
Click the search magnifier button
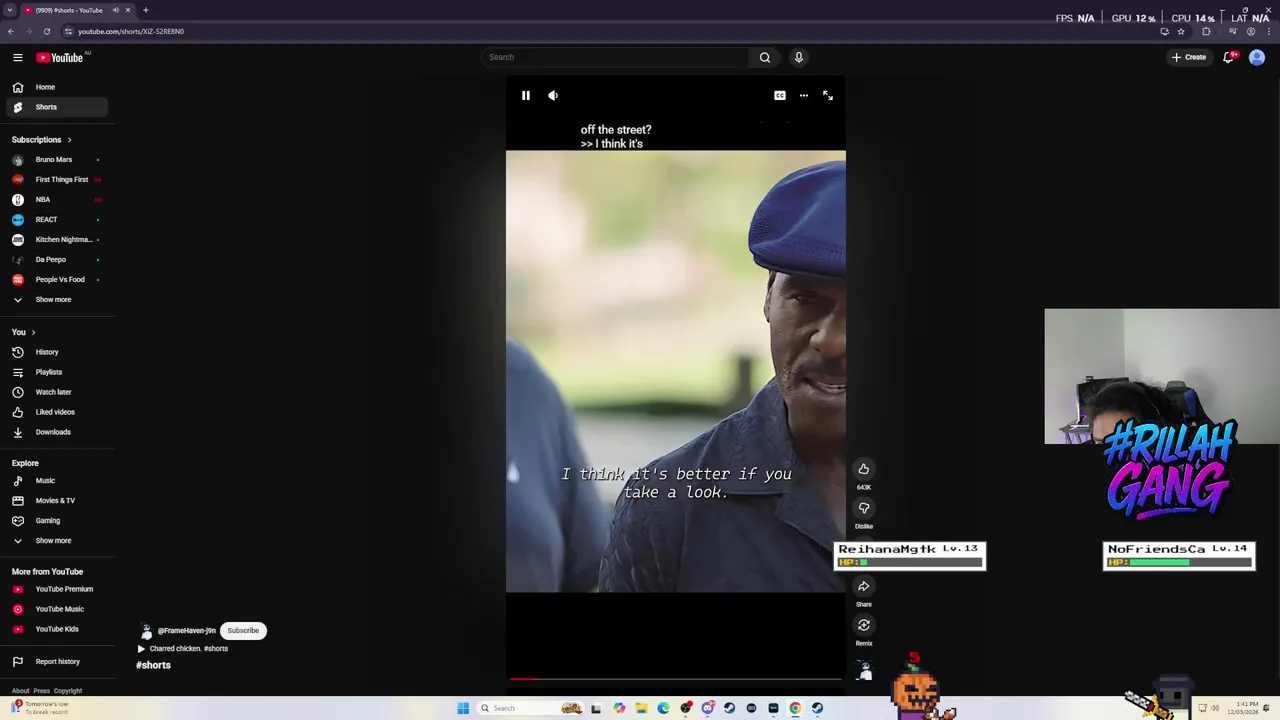(x=765, y=57)
